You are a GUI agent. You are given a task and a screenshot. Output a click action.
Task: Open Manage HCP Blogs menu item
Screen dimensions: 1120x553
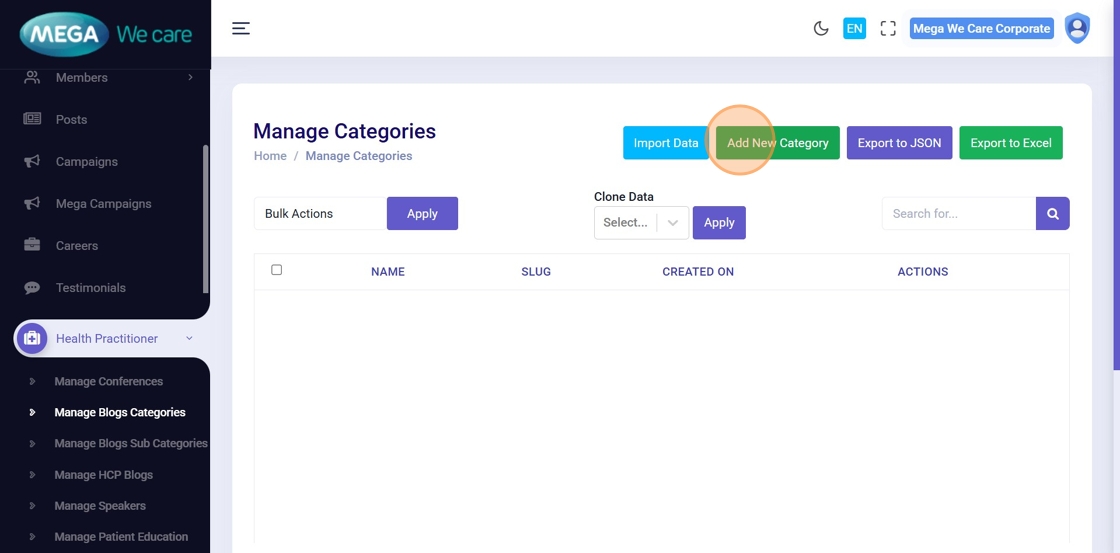pos(103,474)
